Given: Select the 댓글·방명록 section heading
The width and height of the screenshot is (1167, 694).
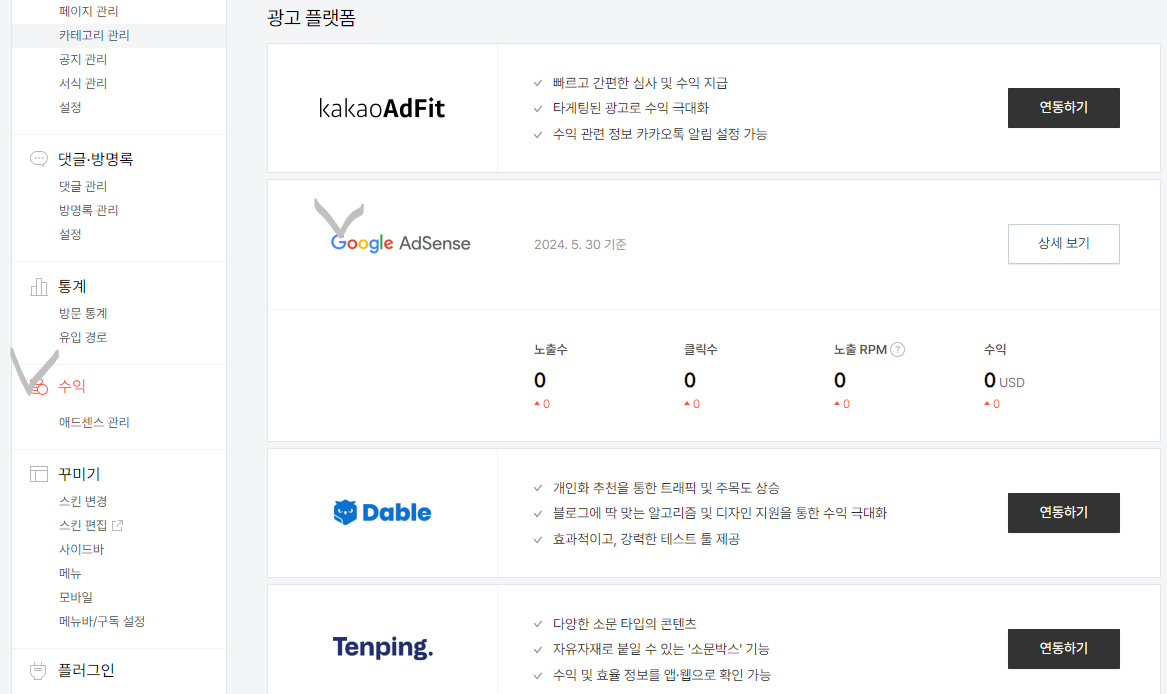Looking at the screenshot, I should tap(95, 159).
